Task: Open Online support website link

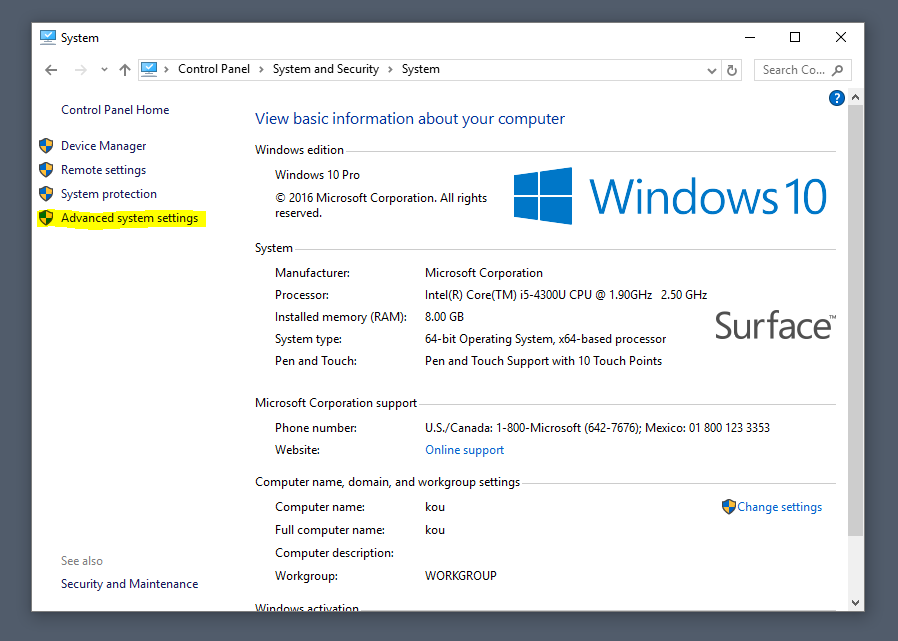Action: point(464,450)
